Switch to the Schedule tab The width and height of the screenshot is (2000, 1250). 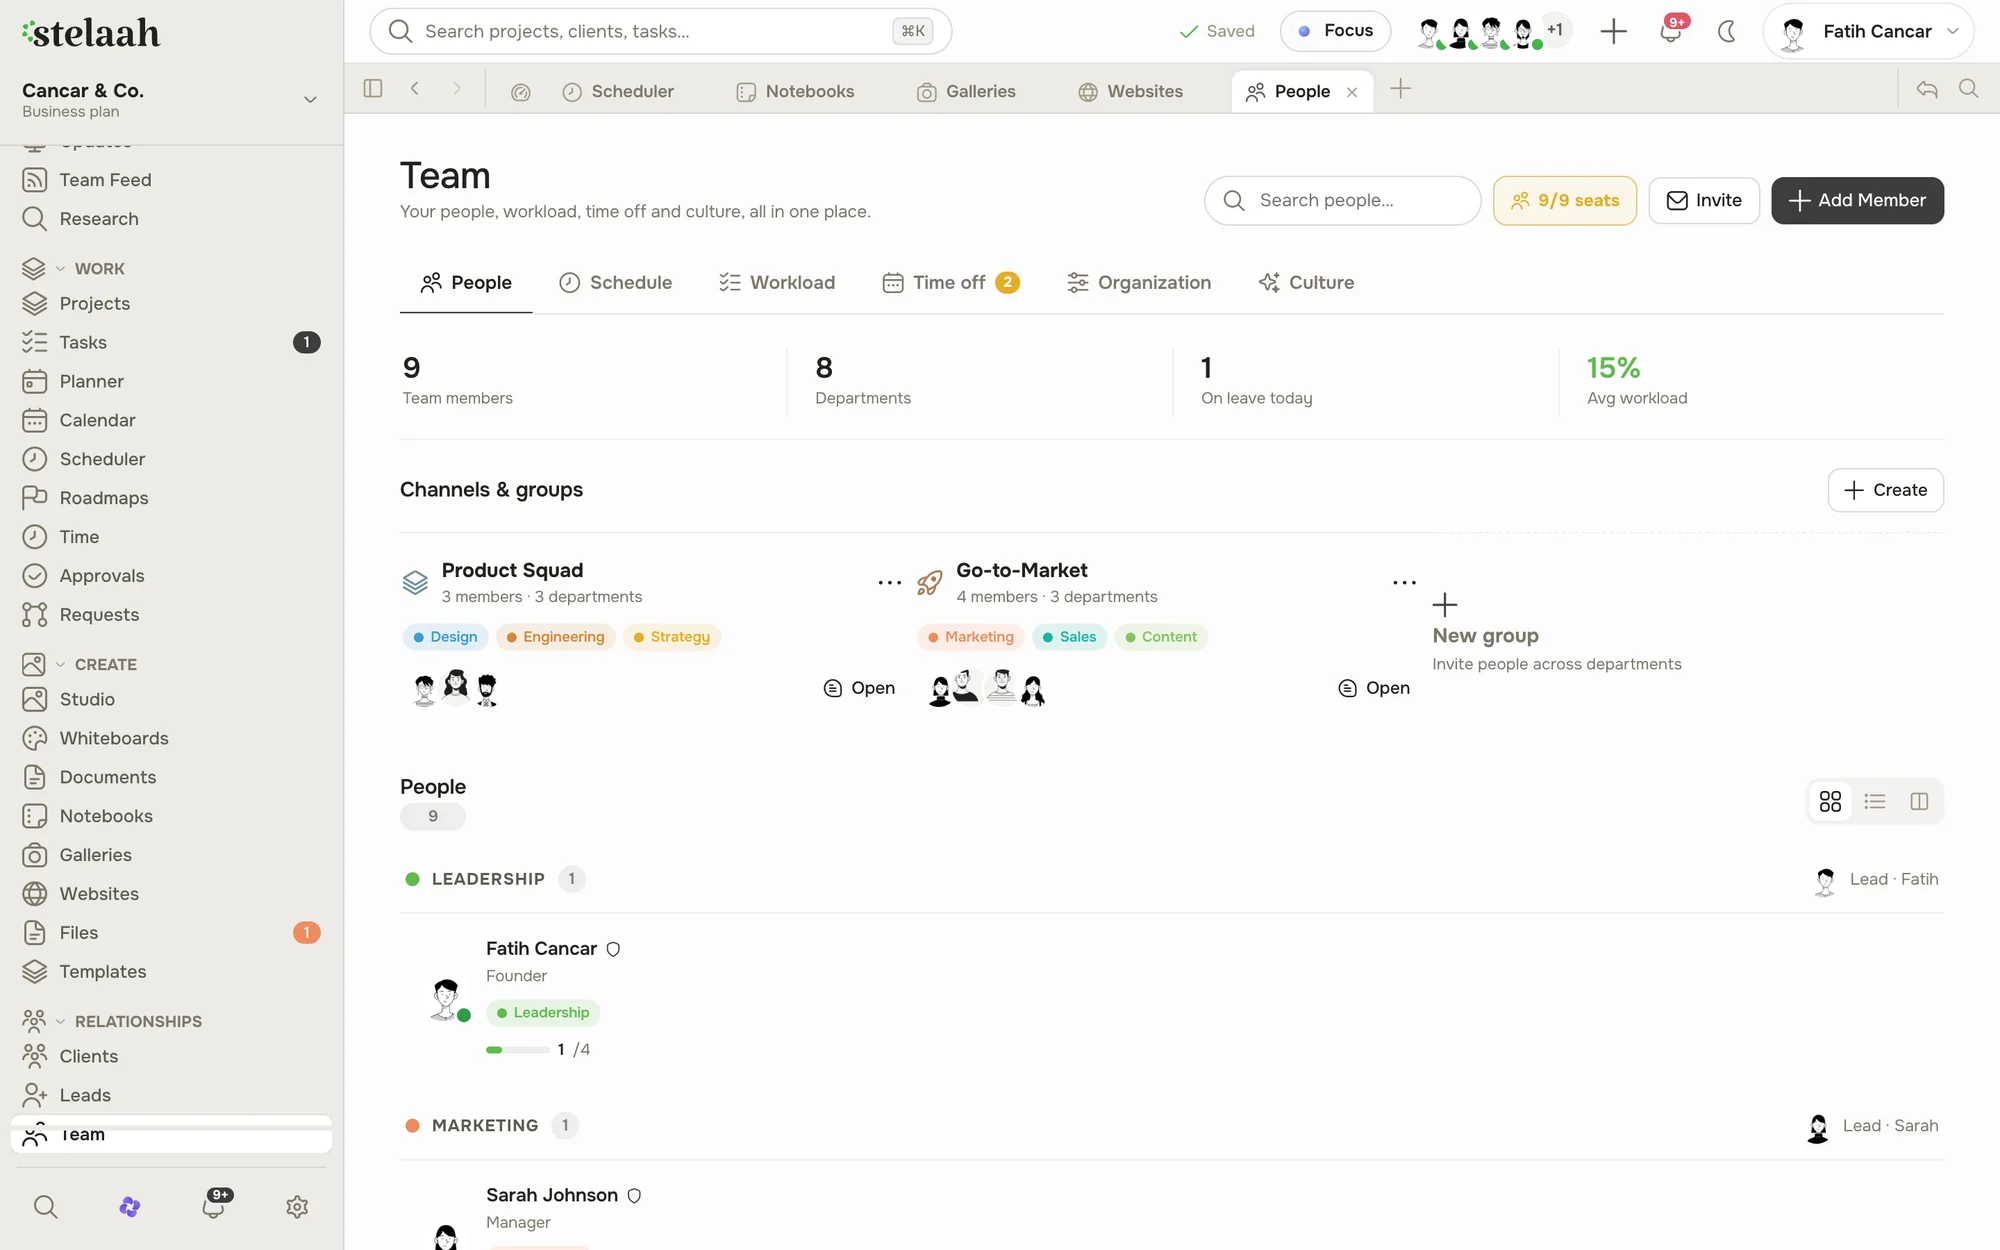click(x=616, y=283)
